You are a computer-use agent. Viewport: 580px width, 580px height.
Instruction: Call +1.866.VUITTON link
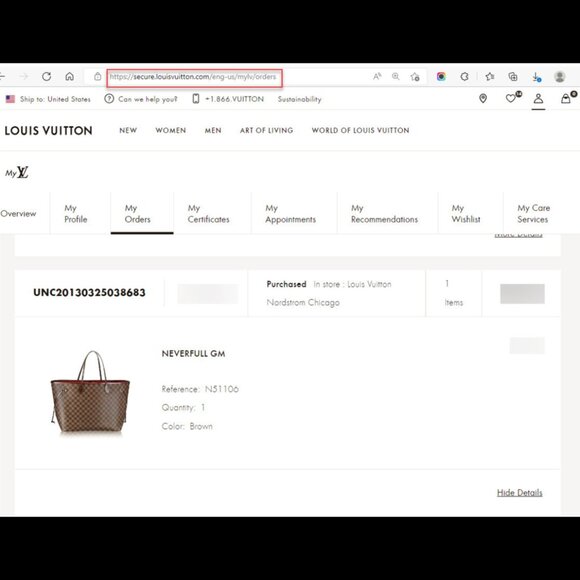235,99
